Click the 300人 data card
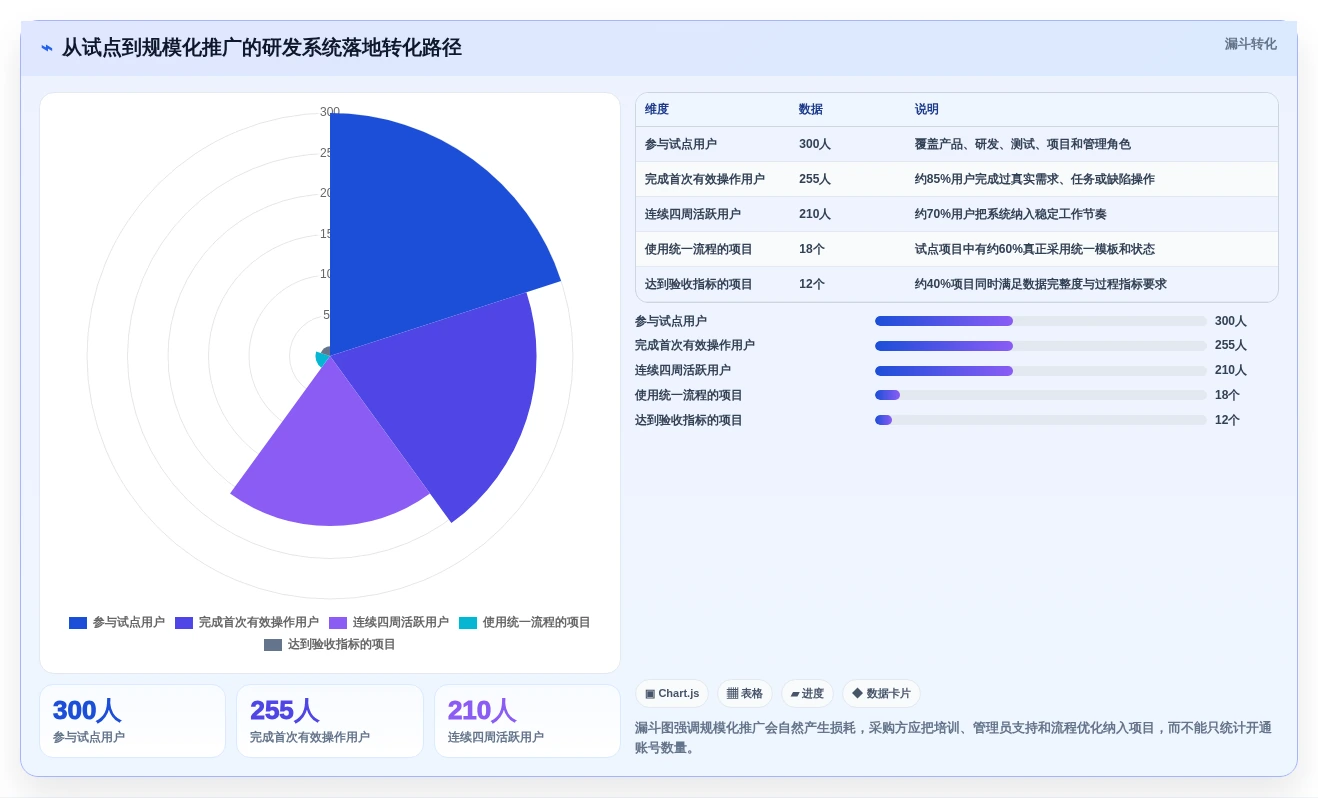The image size is (1318, 798). 132,721
